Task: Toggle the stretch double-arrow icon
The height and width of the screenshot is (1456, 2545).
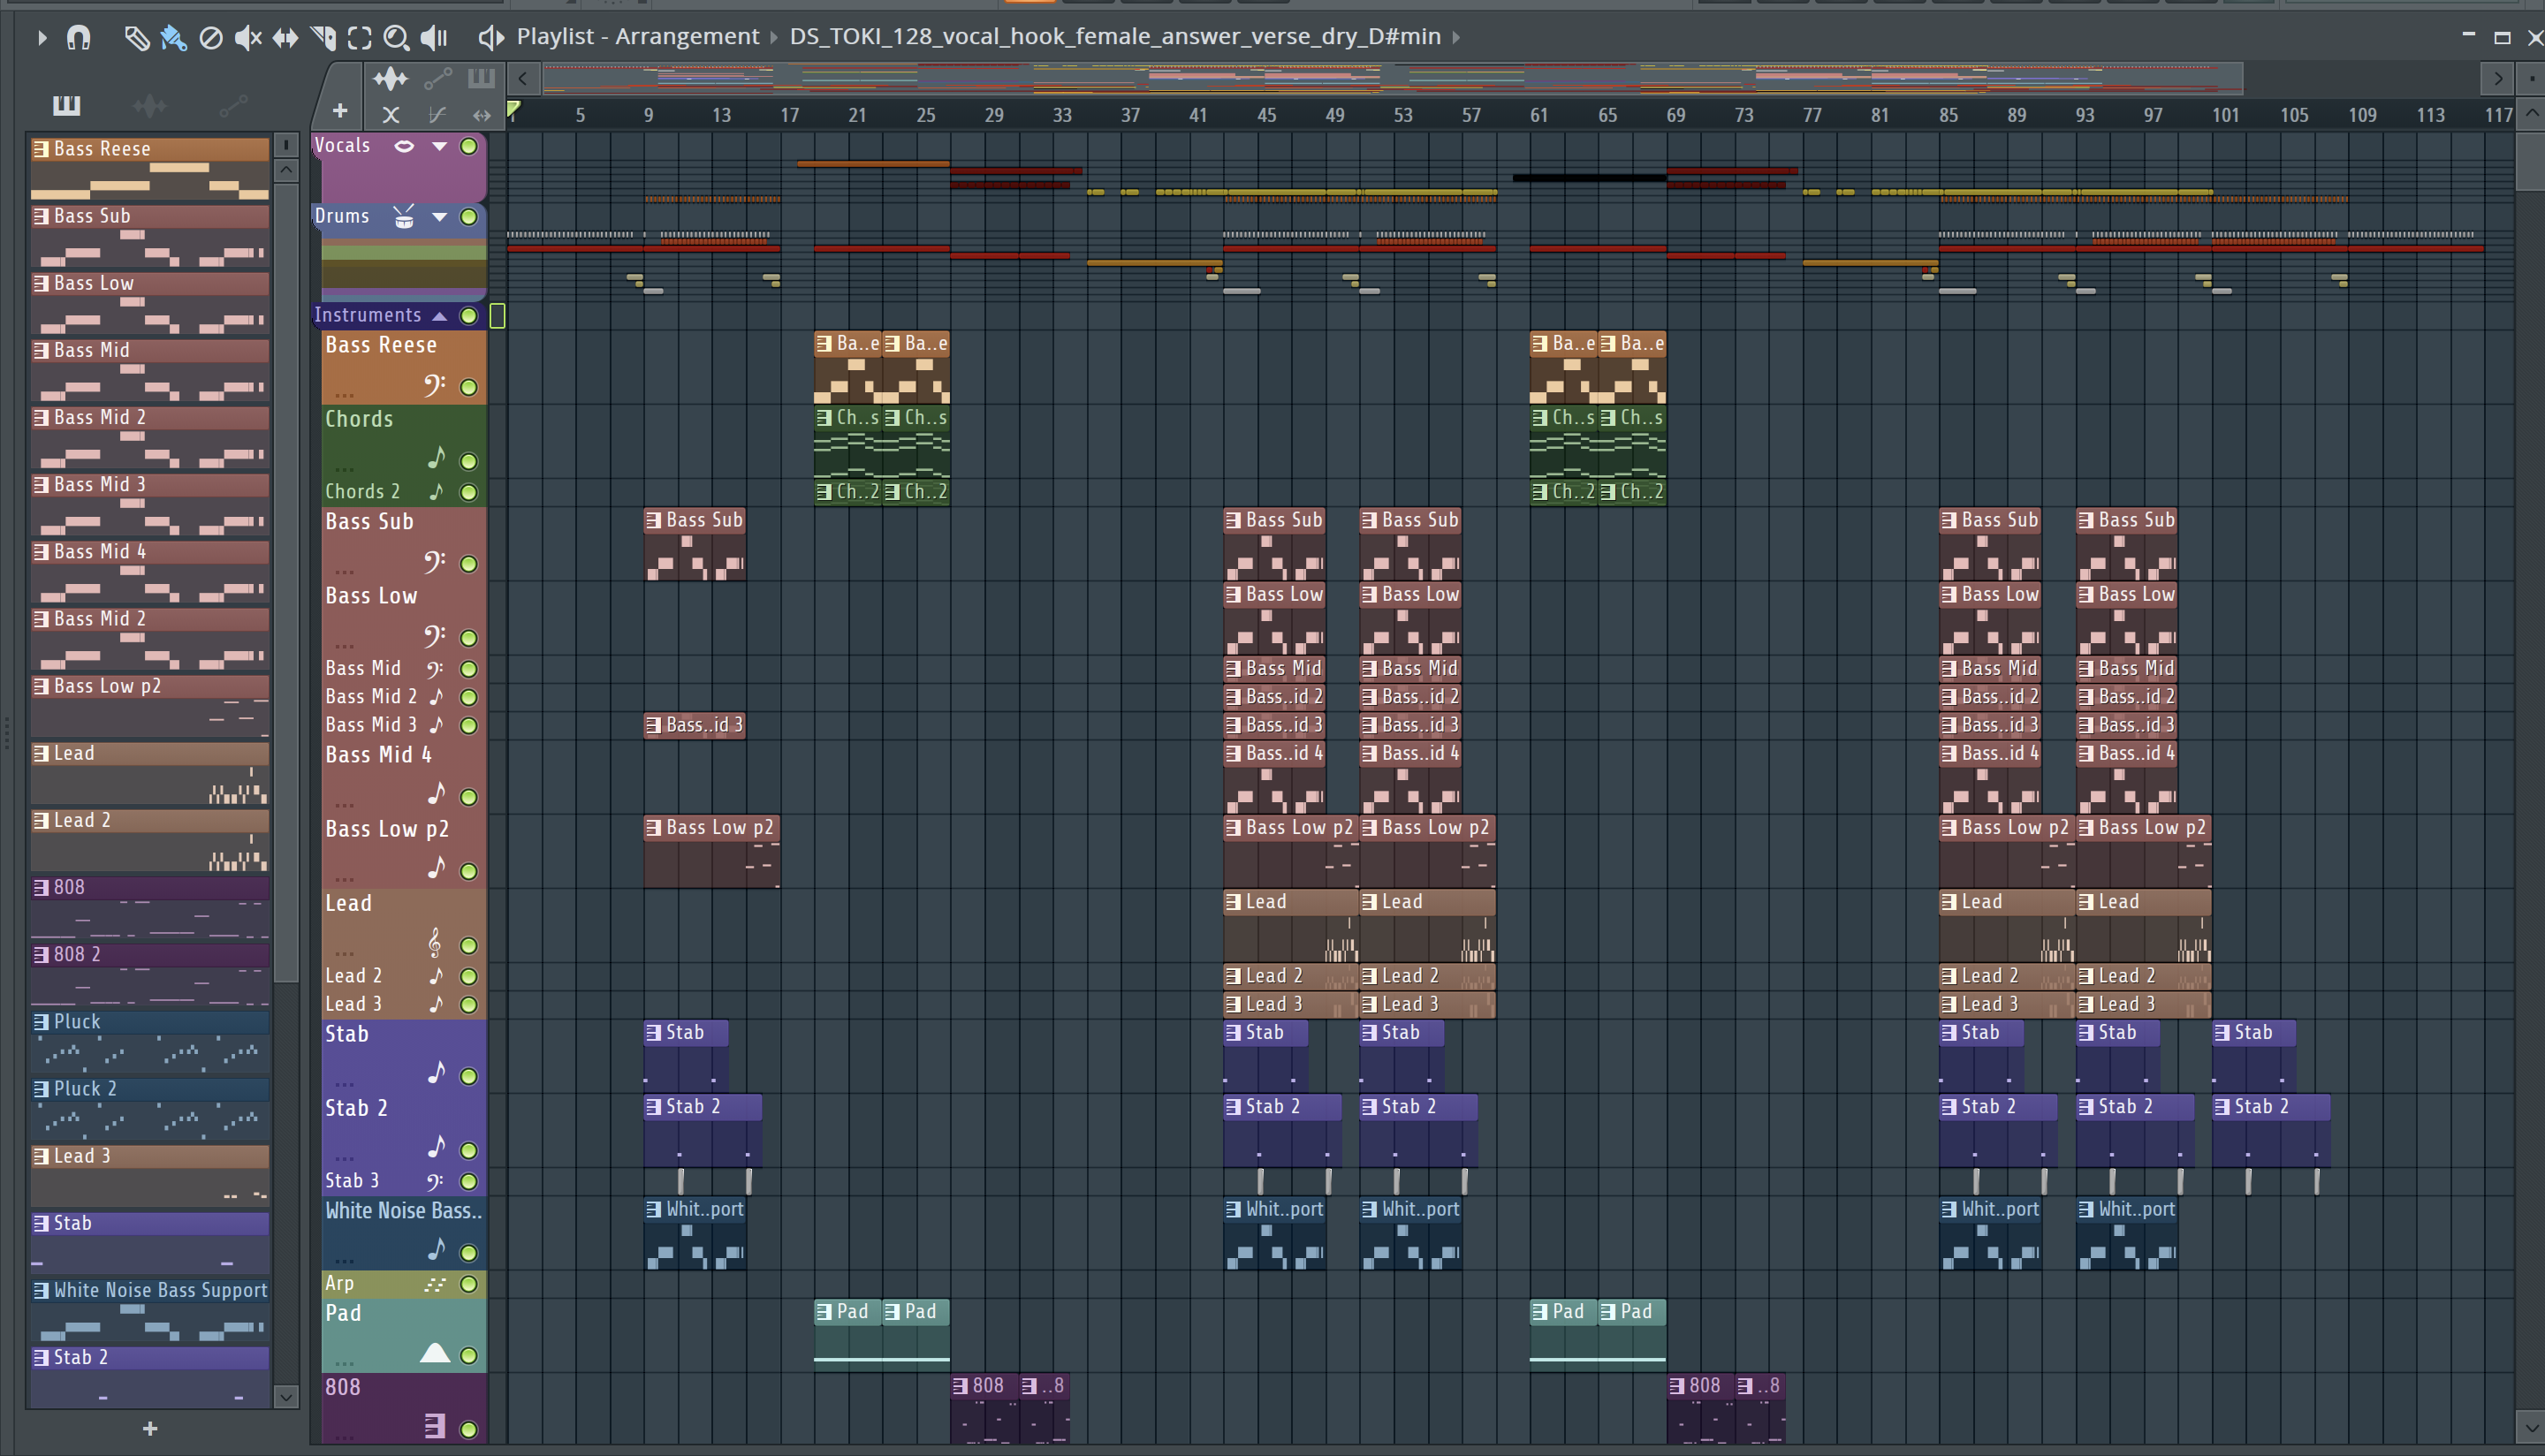Action: 481,115
